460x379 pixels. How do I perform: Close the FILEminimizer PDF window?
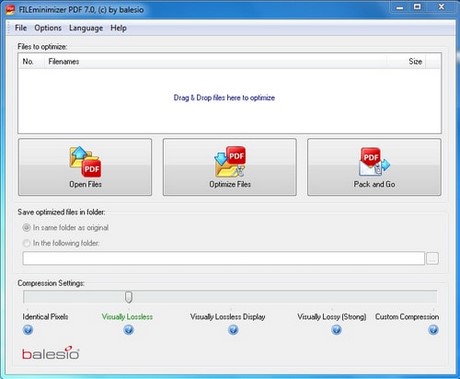[x=441, y=7]
